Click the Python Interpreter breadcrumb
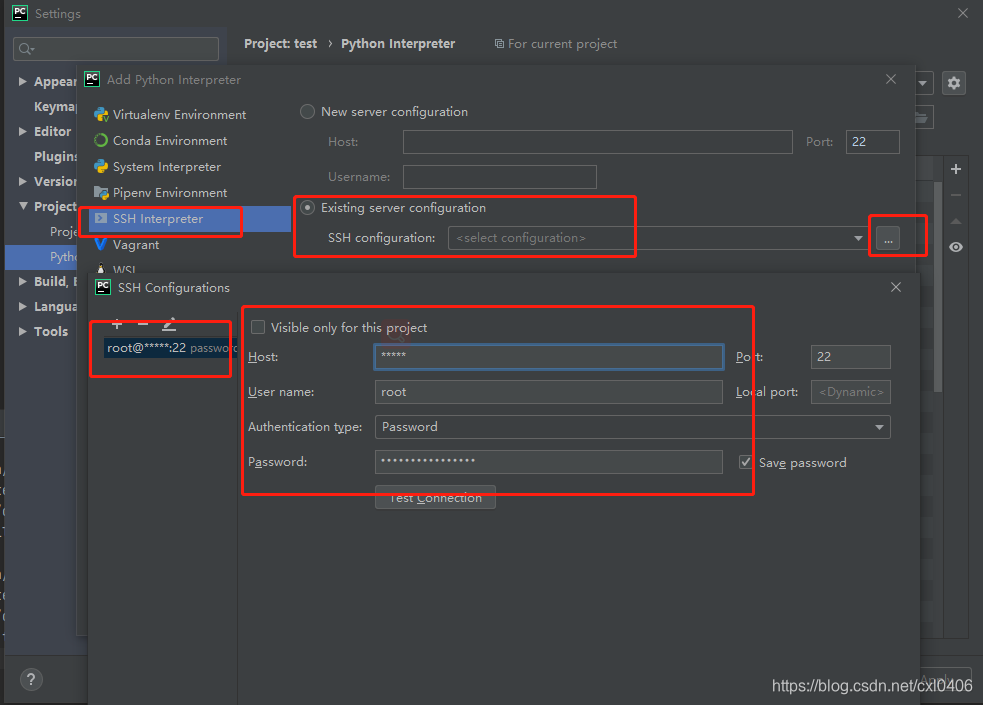Screen dimensions: 983x705 (x=398, y=43)
